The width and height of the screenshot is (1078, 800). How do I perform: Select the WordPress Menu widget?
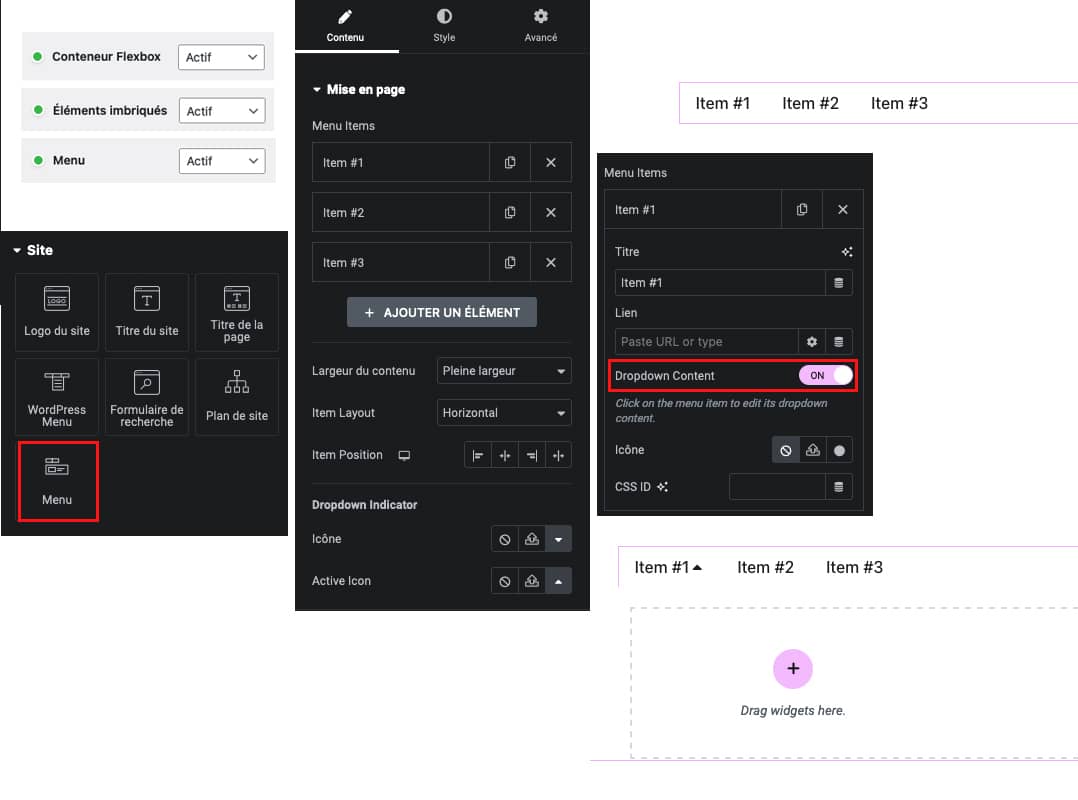[x=57, y=397]
